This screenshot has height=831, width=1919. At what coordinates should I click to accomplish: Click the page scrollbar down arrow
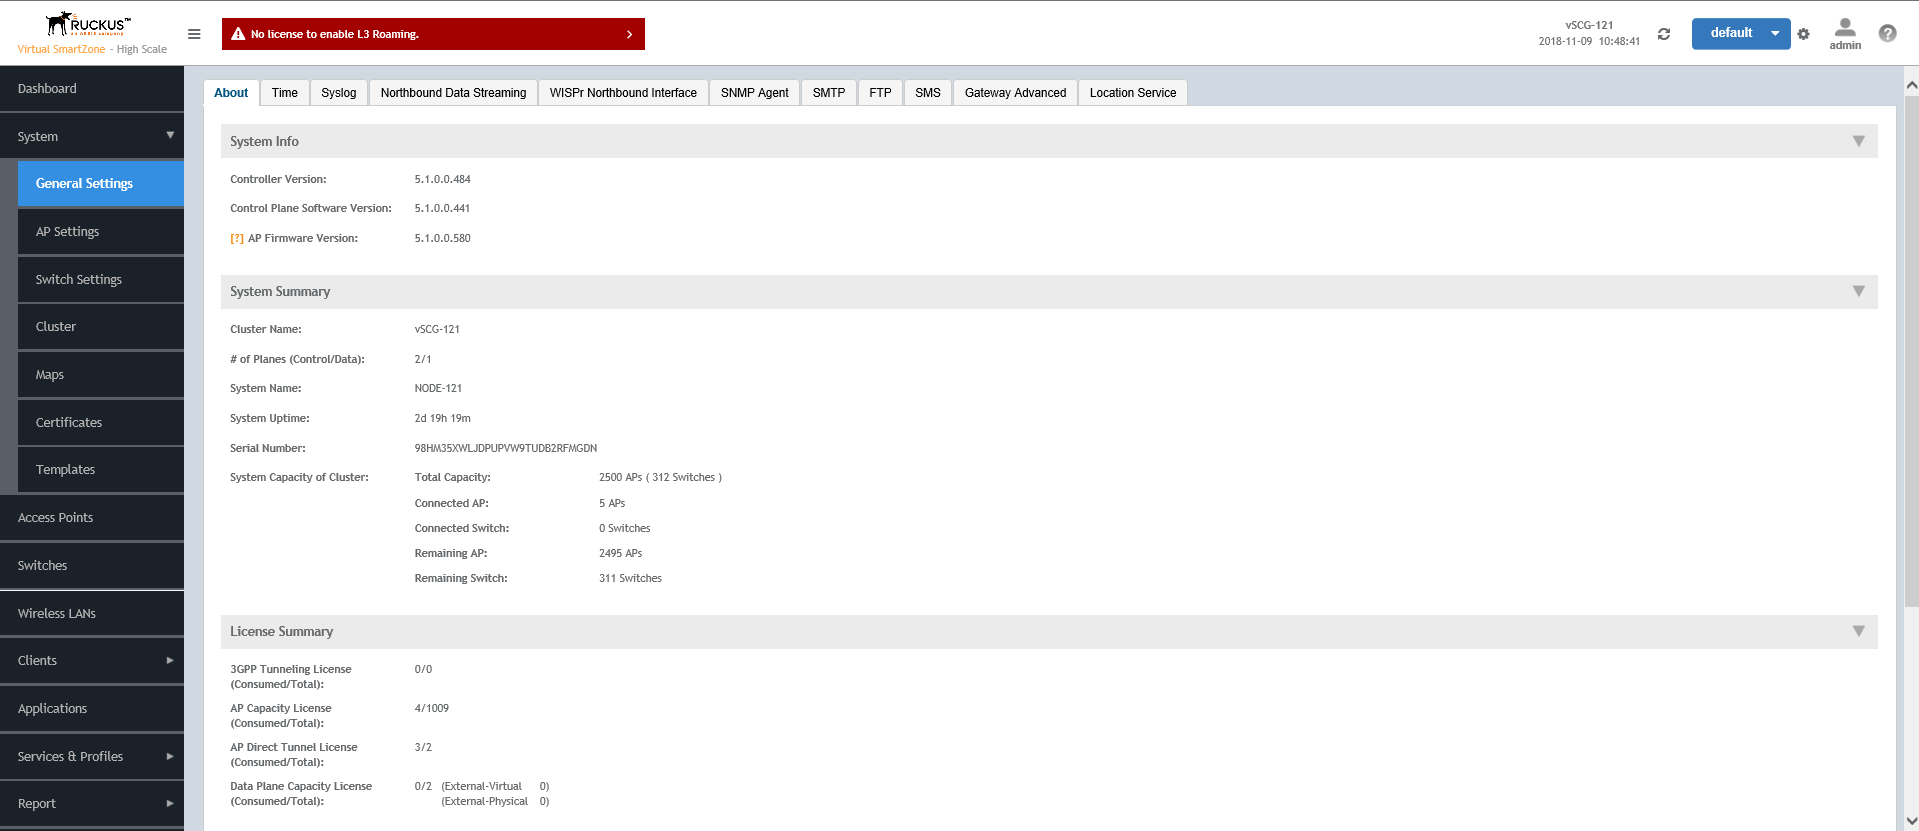[1911, 821]
